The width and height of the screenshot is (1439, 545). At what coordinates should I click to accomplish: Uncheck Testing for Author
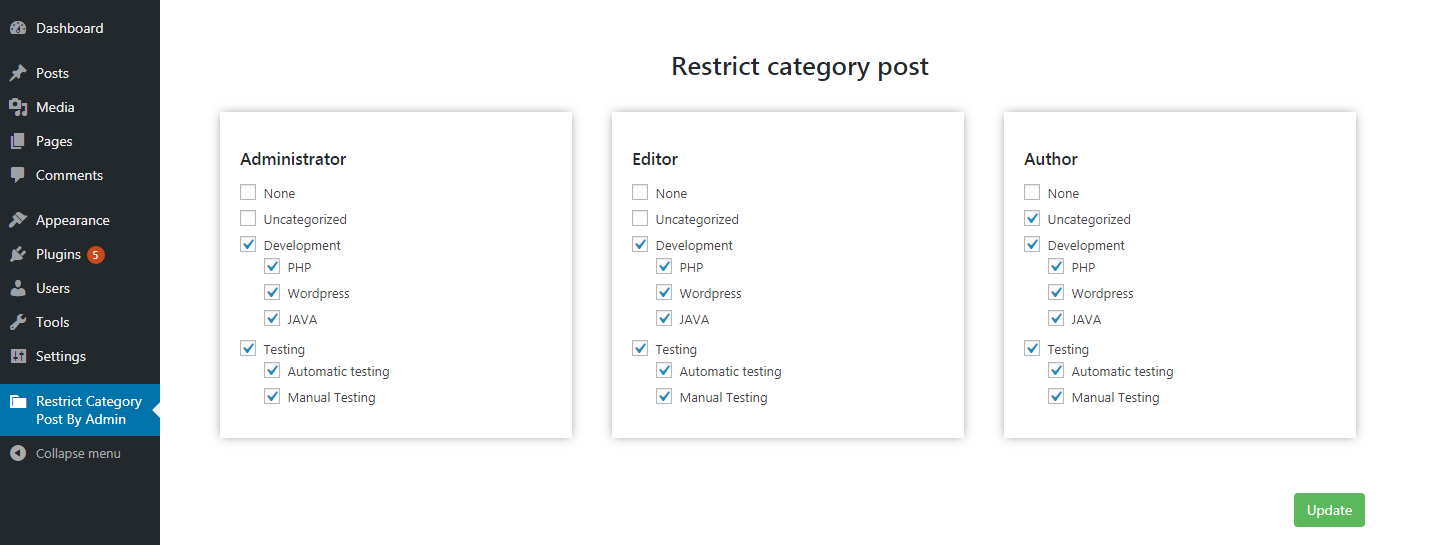(x=1032, y=348)
